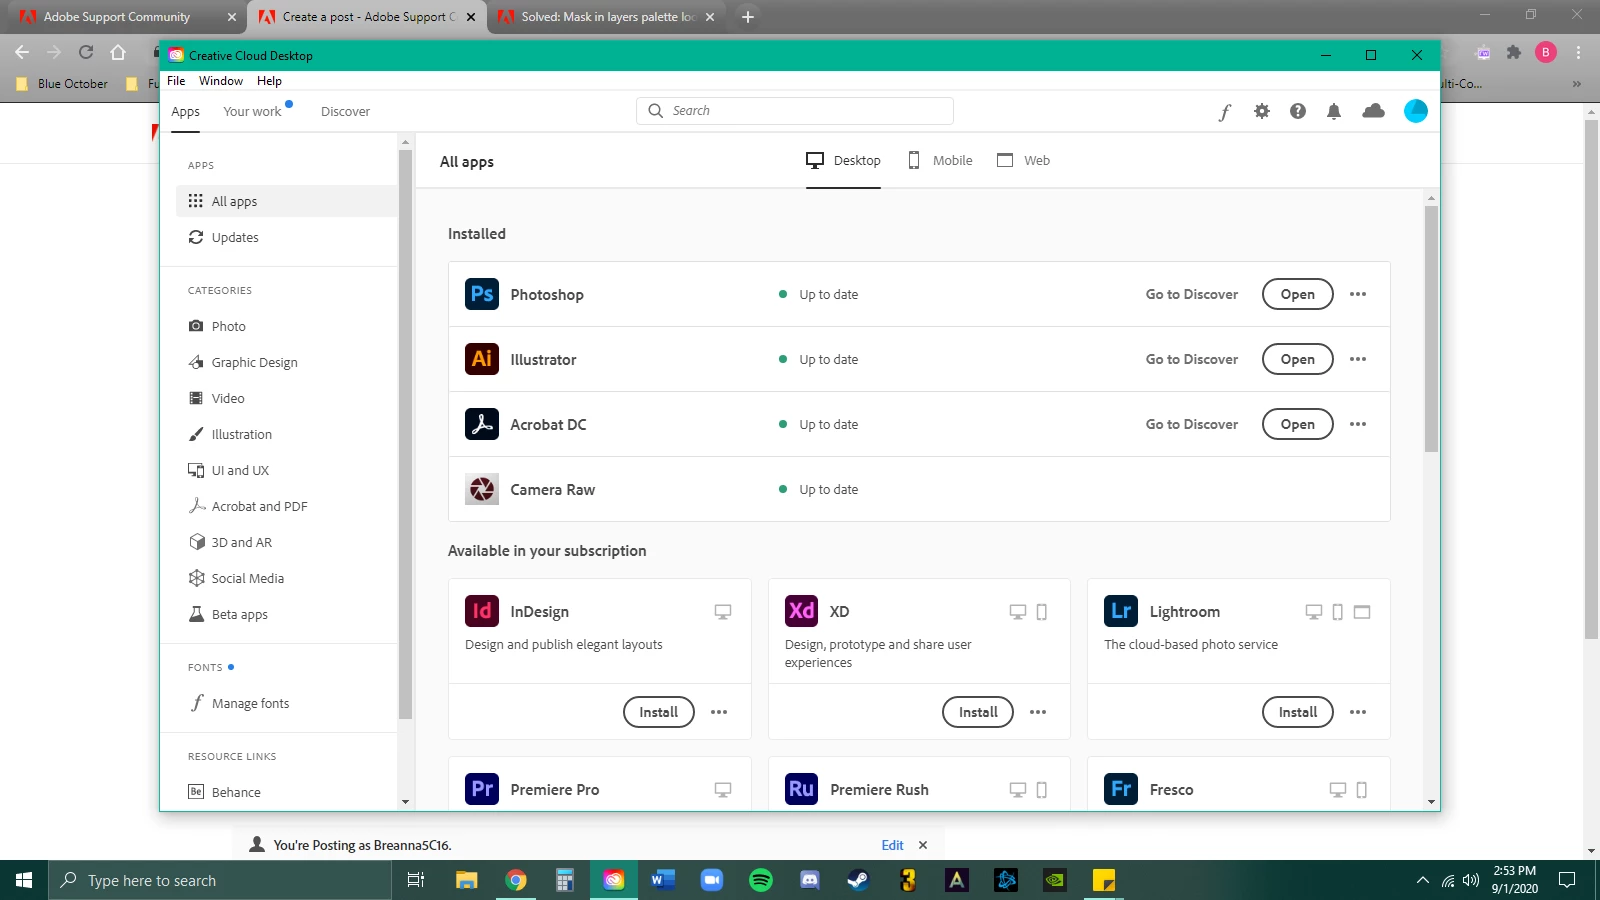
Task: Click the Camera Raw app icon
Action: (x=482, y=489)
